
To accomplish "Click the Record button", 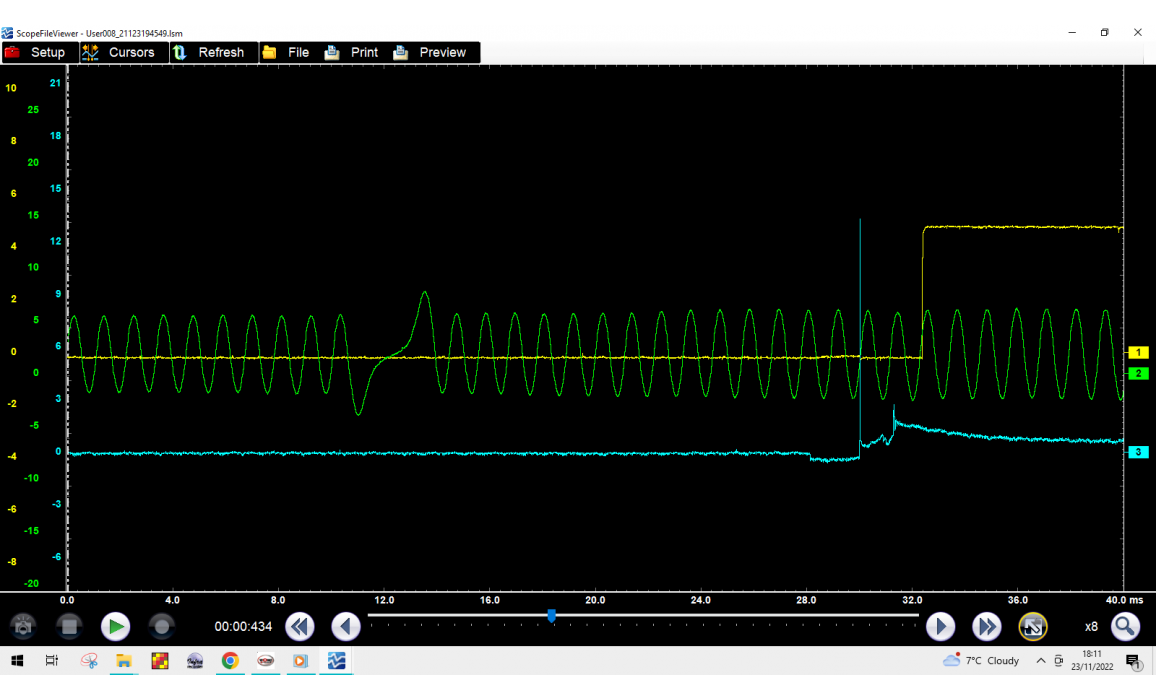I will pos(161,627).
